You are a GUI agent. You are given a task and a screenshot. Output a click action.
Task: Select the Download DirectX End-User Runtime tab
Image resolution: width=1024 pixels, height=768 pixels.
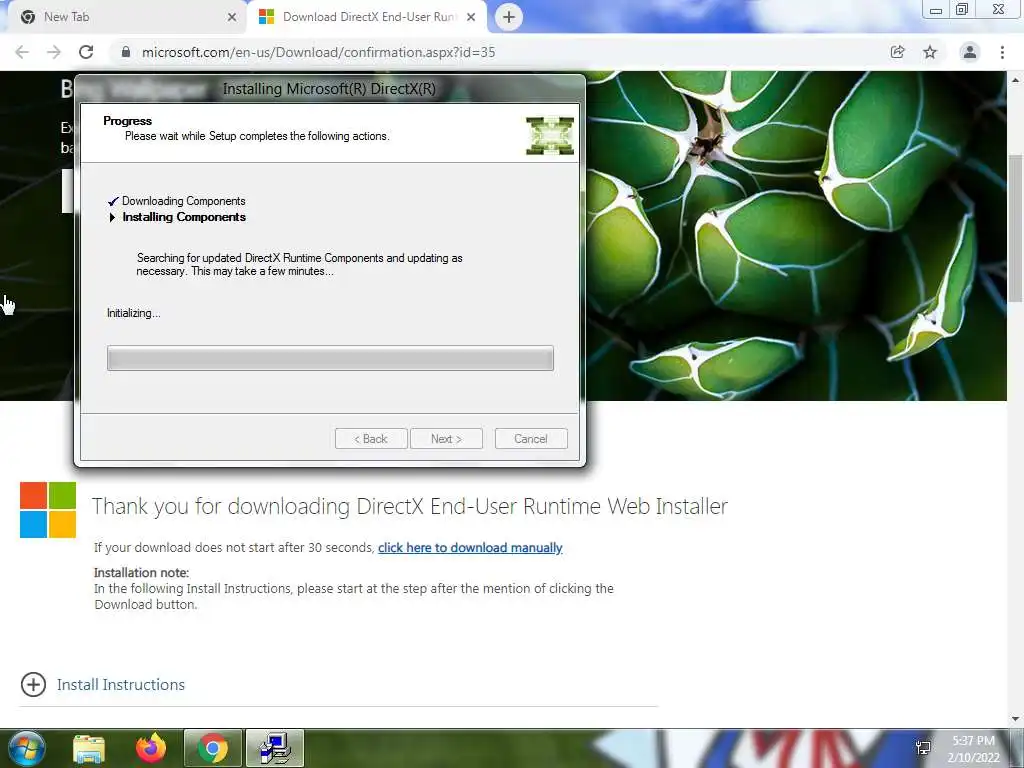(x=366, y=17)
